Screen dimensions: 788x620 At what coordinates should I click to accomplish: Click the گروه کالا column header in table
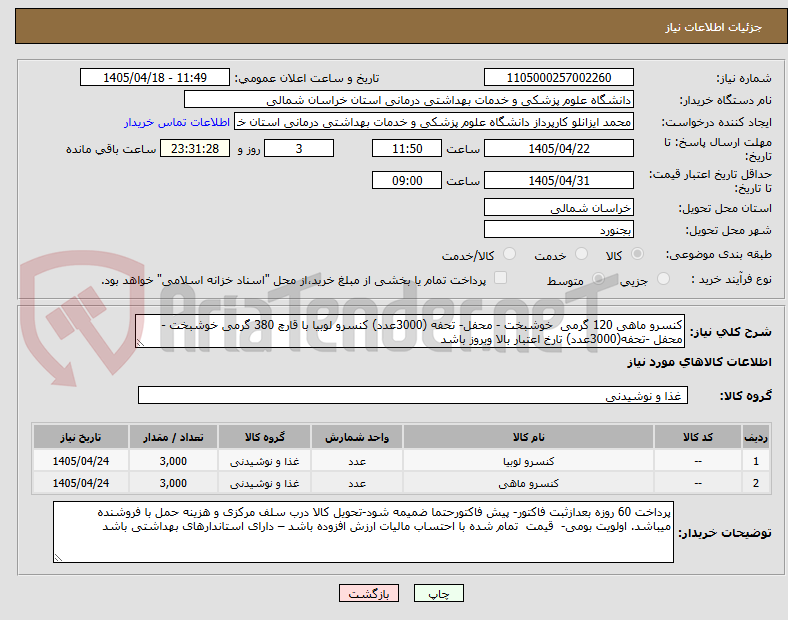click(264, 437)
